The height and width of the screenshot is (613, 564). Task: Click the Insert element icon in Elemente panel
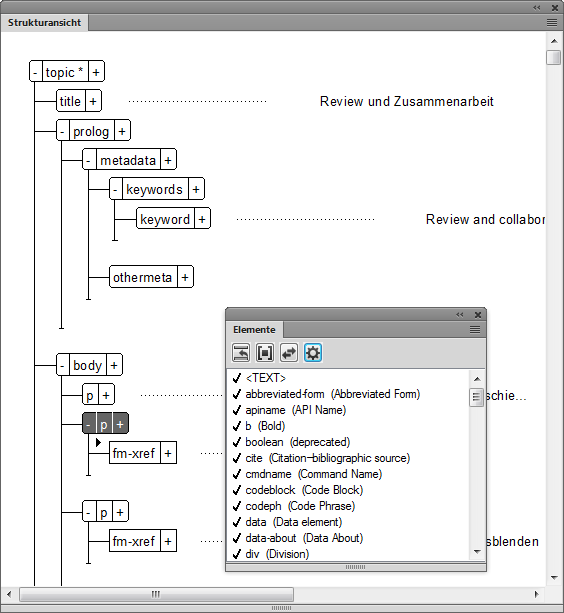click(241, 353)
